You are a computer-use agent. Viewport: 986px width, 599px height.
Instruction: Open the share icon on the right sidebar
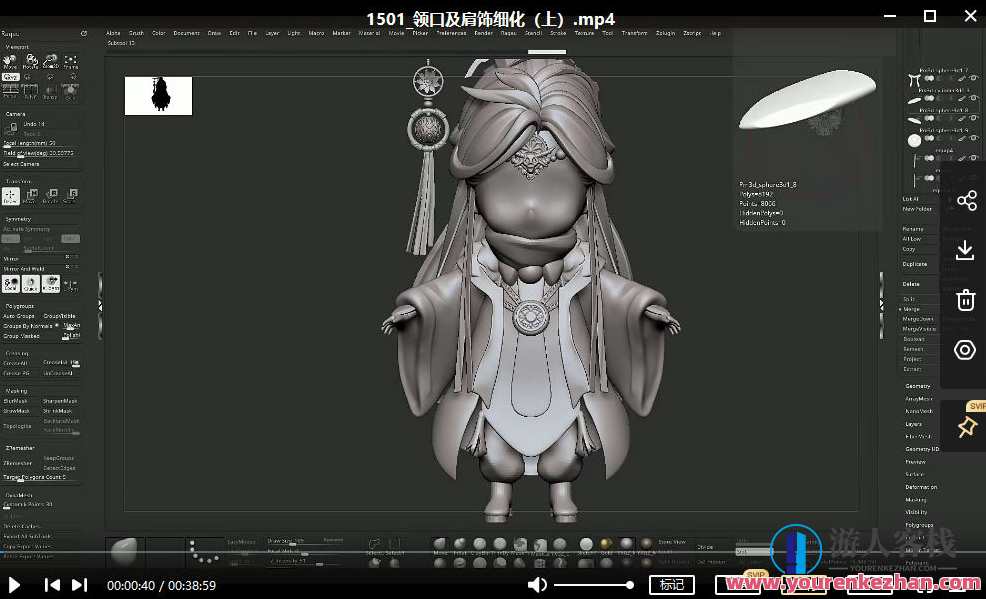click(x=965, y=200)
